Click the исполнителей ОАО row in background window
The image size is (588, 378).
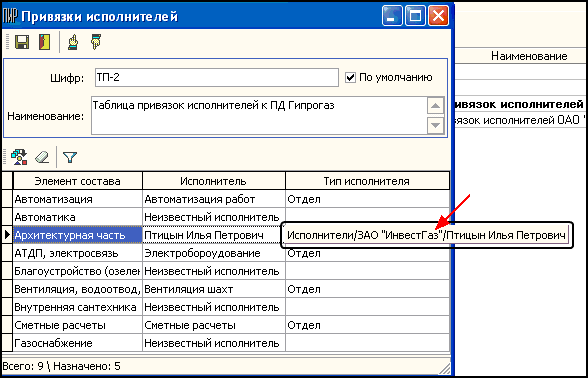point(521,120)
